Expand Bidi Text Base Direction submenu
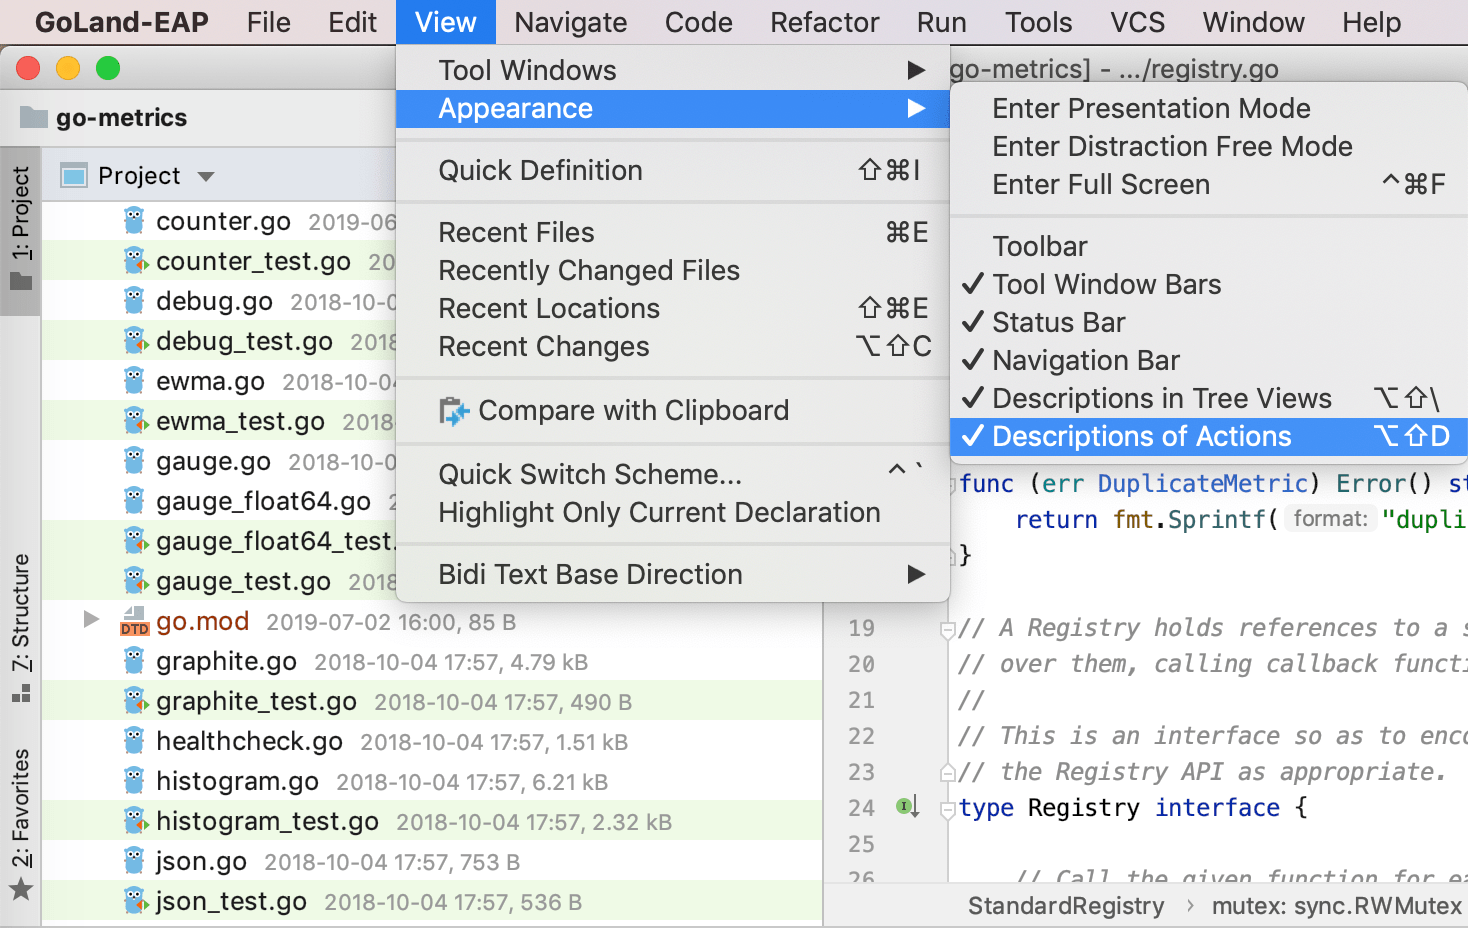Viewport: 1468px width, 928px height. click(673, 574)
